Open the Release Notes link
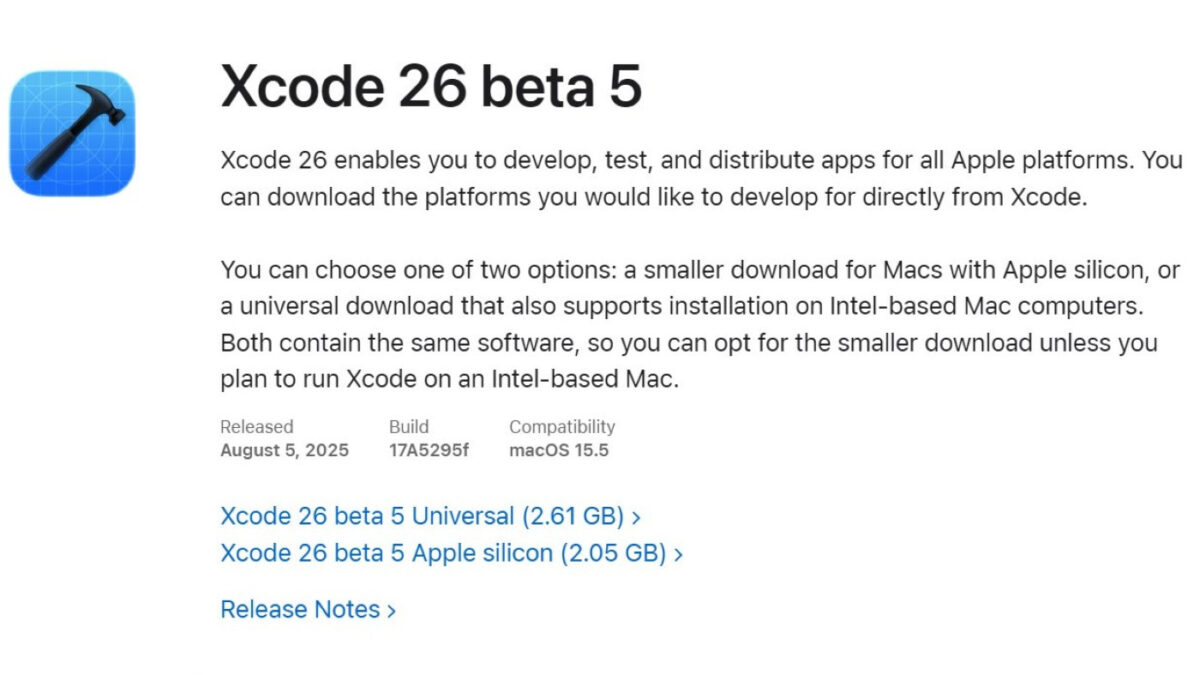Screen dimensions: 1200x675 [x=308, y=609]
